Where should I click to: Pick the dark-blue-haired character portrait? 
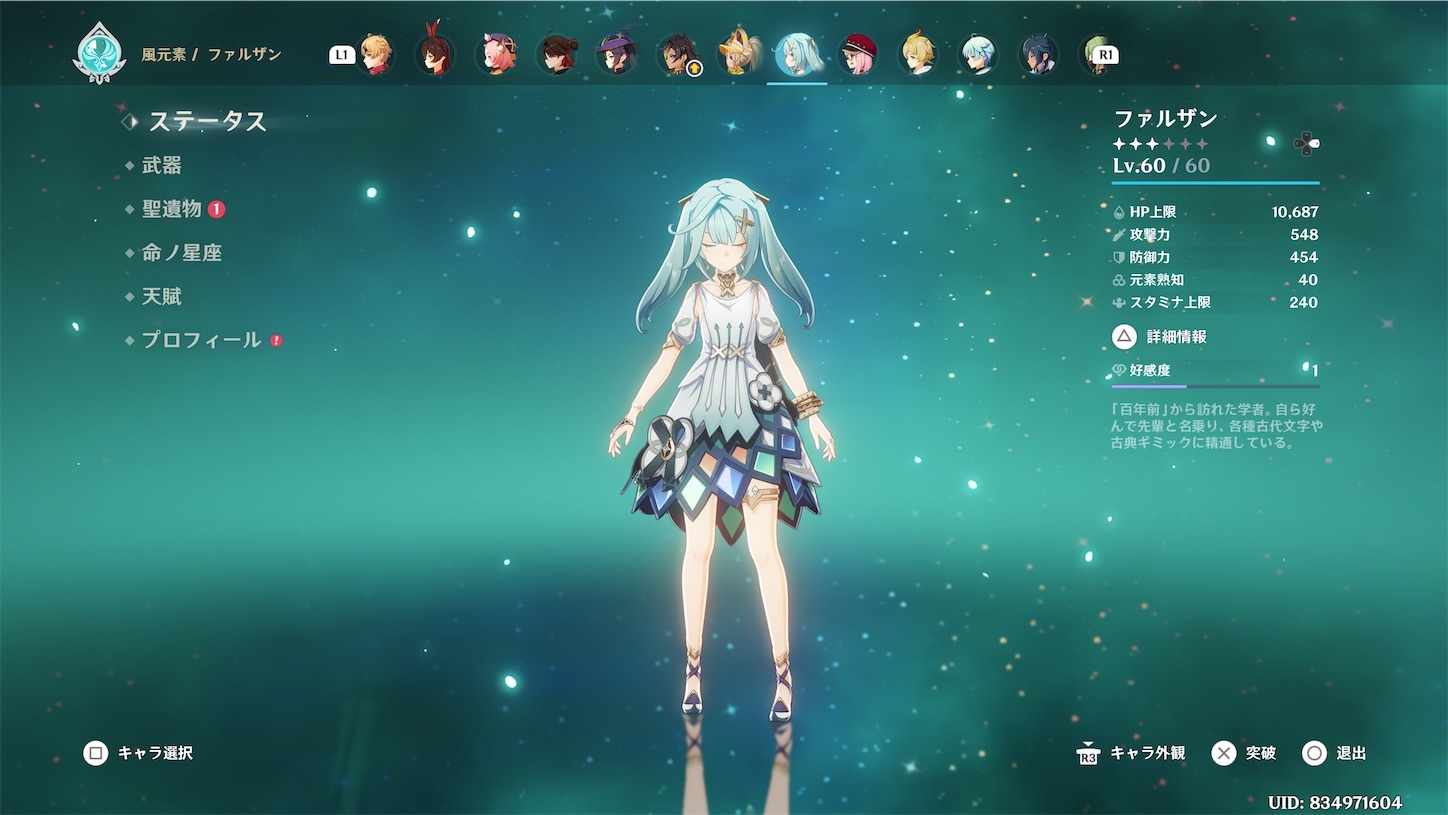point(1038,54)
